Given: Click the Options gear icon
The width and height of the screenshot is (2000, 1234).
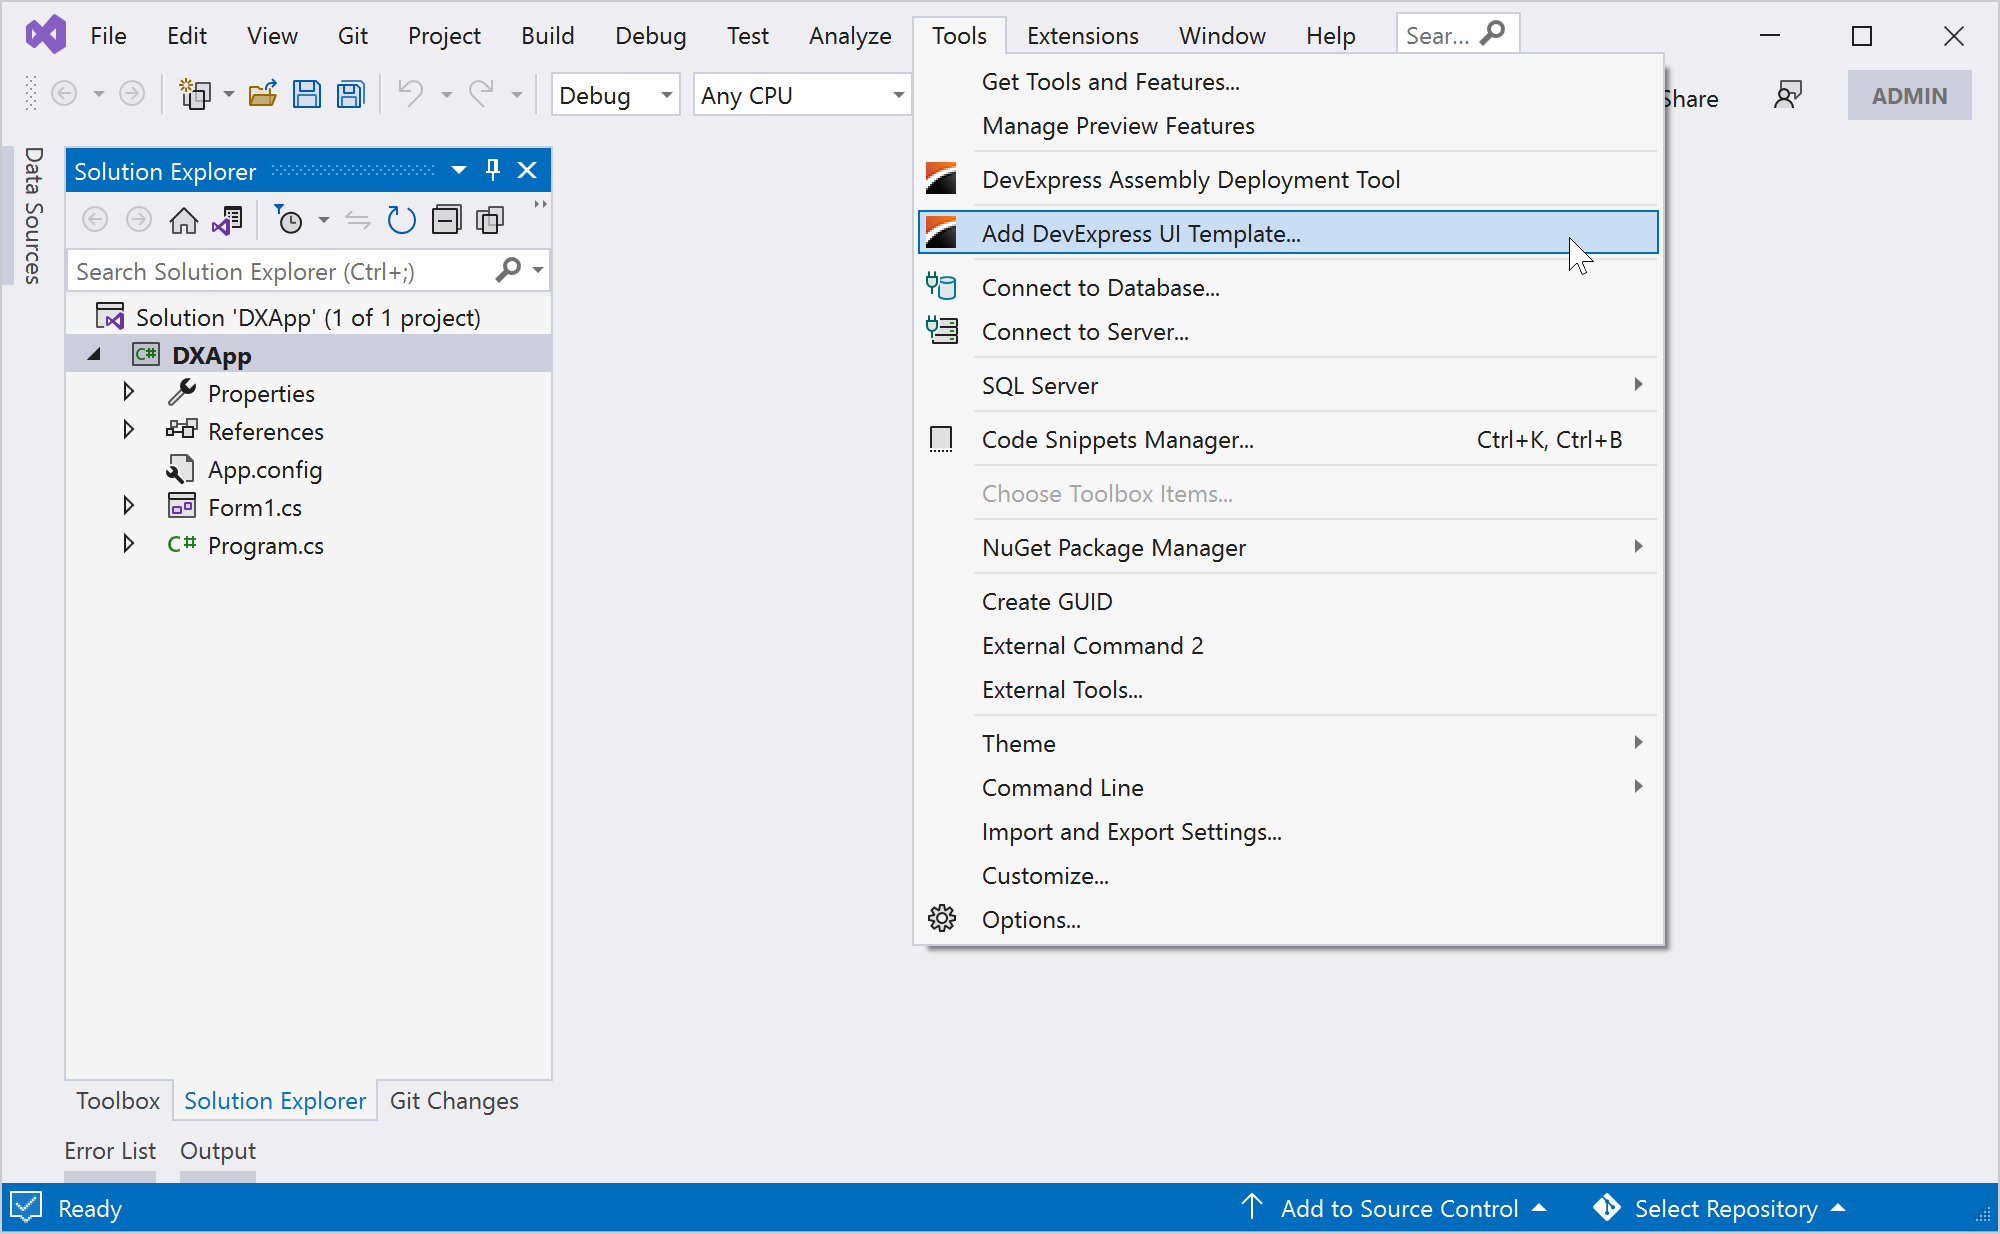Looking at the screenshot, I should pyautogui.click(x=943, y=920).
